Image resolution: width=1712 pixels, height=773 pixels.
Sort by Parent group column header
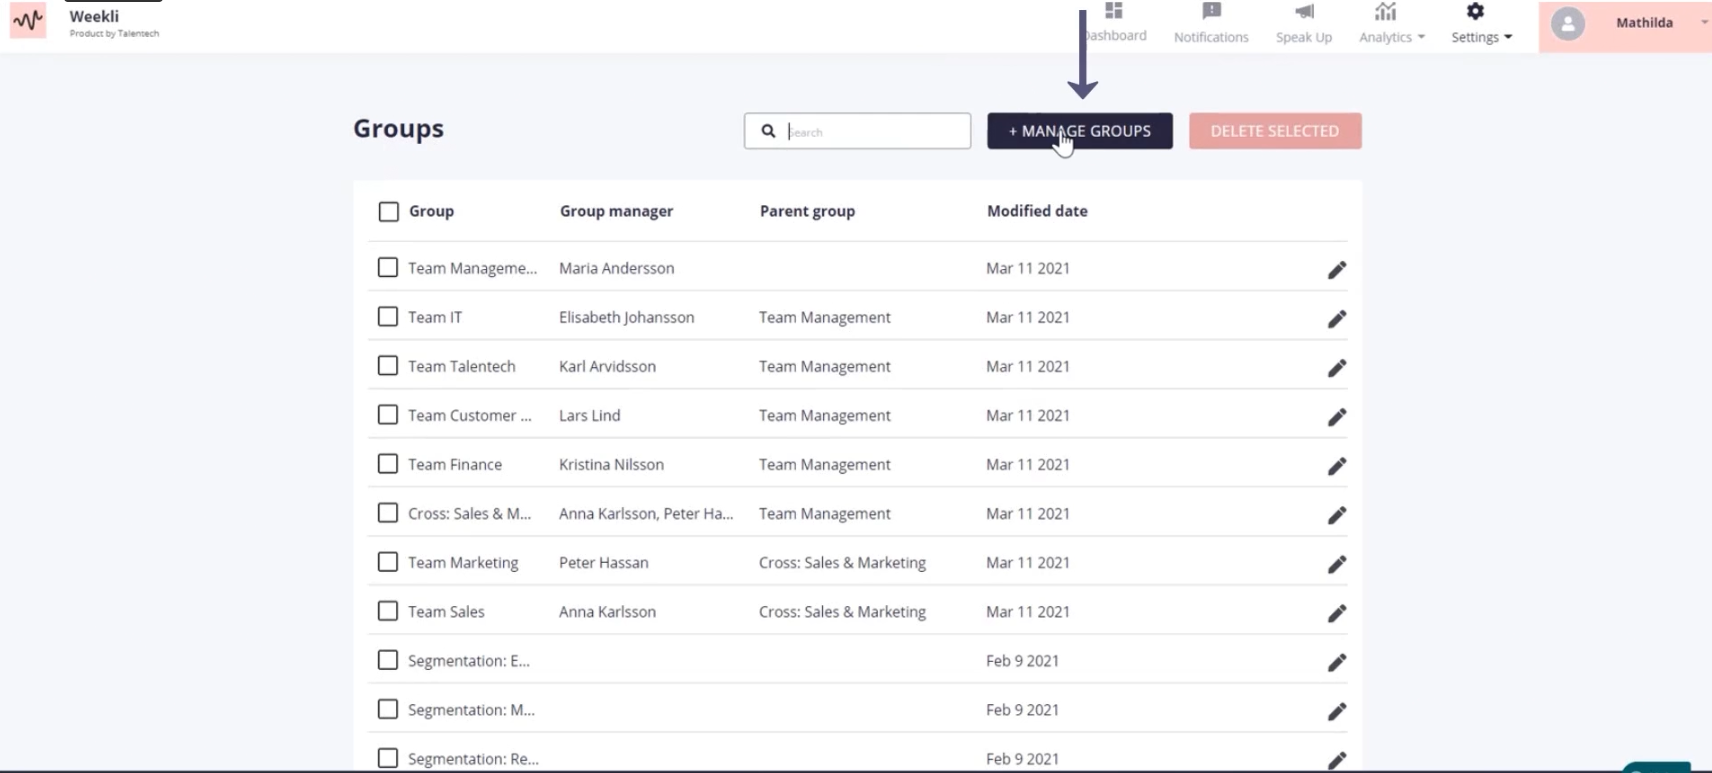pyautogui.click(x=807, y=211)
